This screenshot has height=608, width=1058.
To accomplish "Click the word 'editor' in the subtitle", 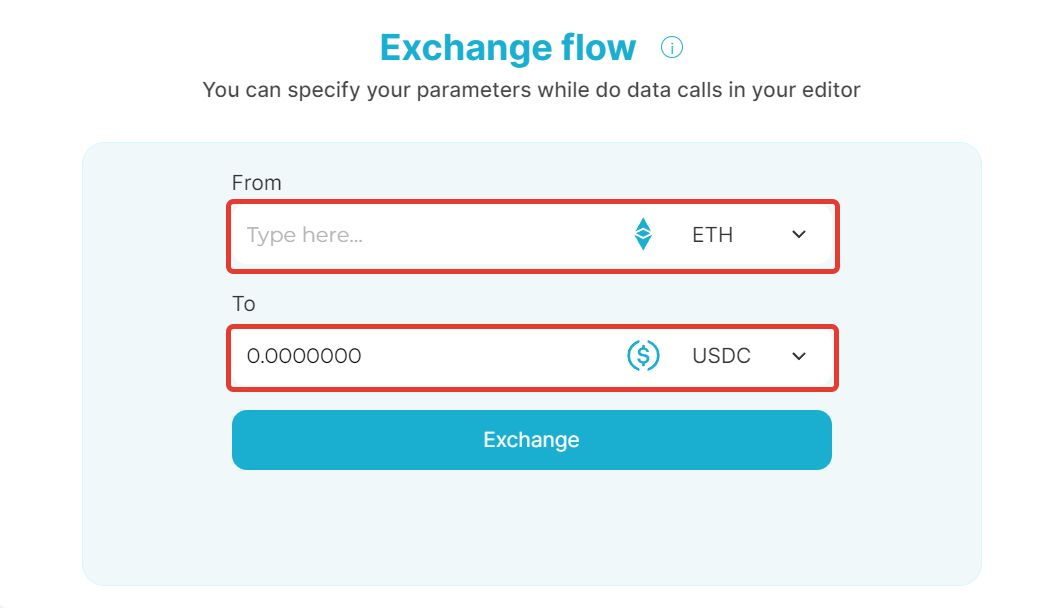I will pos(831,90).
